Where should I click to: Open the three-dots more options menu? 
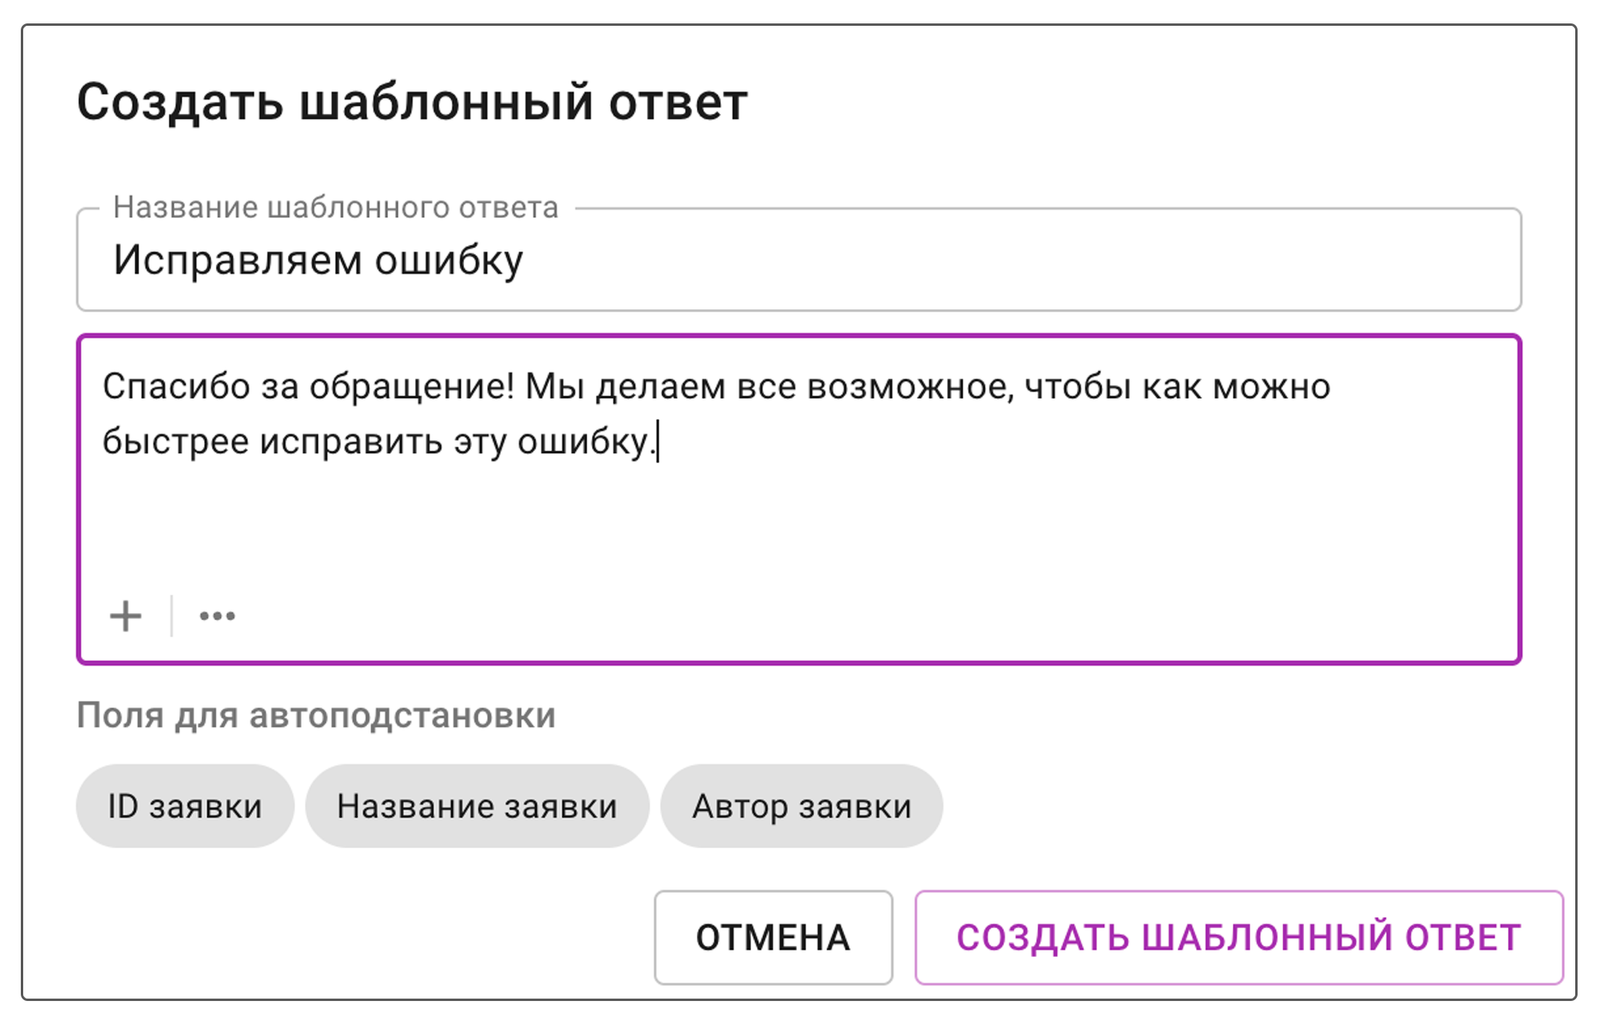(217, 616)
